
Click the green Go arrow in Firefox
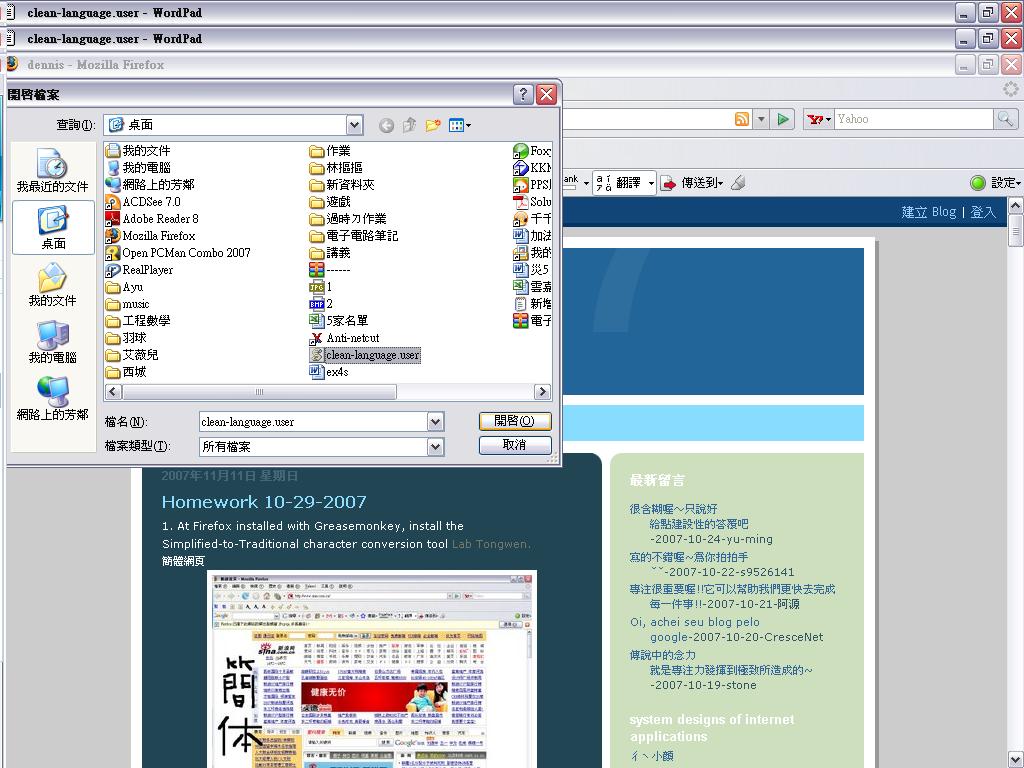tap(782, 119)
